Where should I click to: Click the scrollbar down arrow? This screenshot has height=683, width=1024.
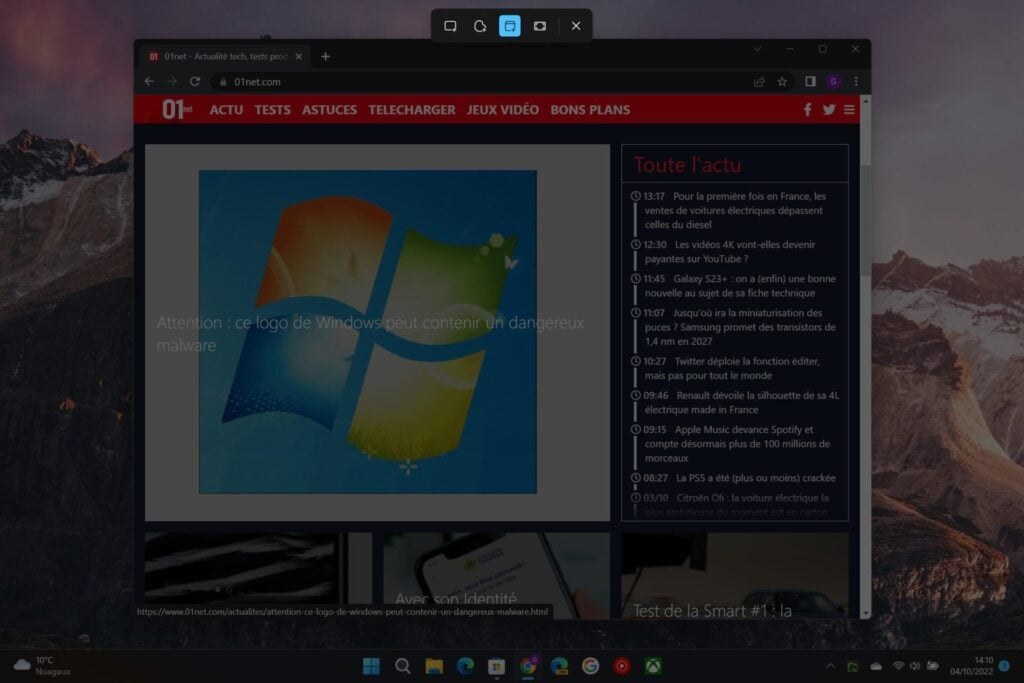[866, 614]
